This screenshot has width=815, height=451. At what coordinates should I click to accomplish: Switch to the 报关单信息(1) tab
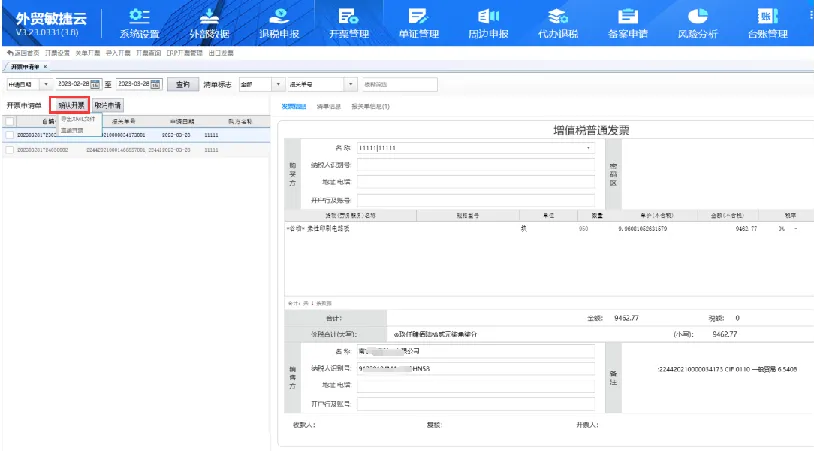[x=370, y=107]
